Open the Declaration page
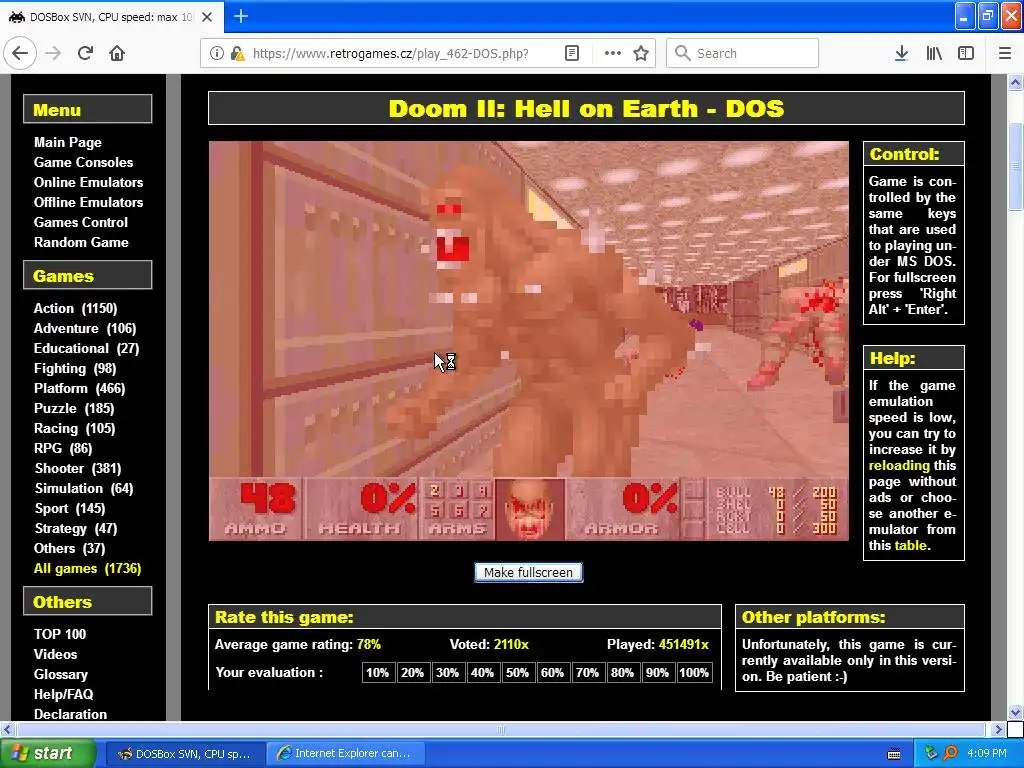The image size is (1024, 768). [71, 714]
